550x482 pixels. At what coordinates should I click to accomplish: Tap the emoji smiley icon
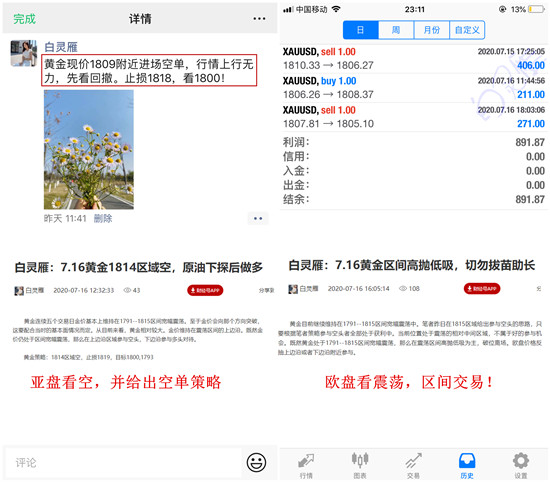click(x=256, y=462)
